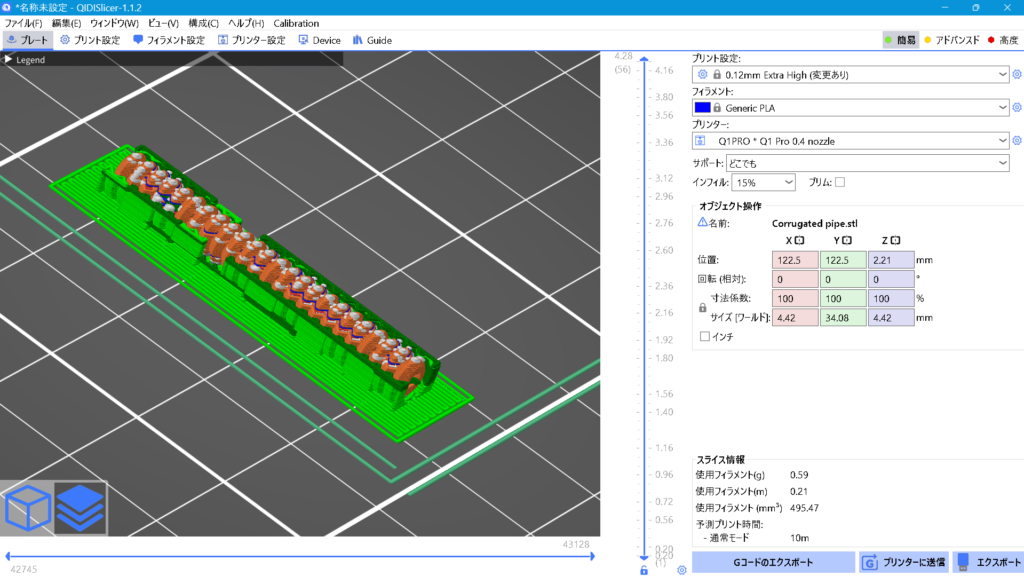
Task: Click the vertical layer slider settings gear
Action: [681, 570]
